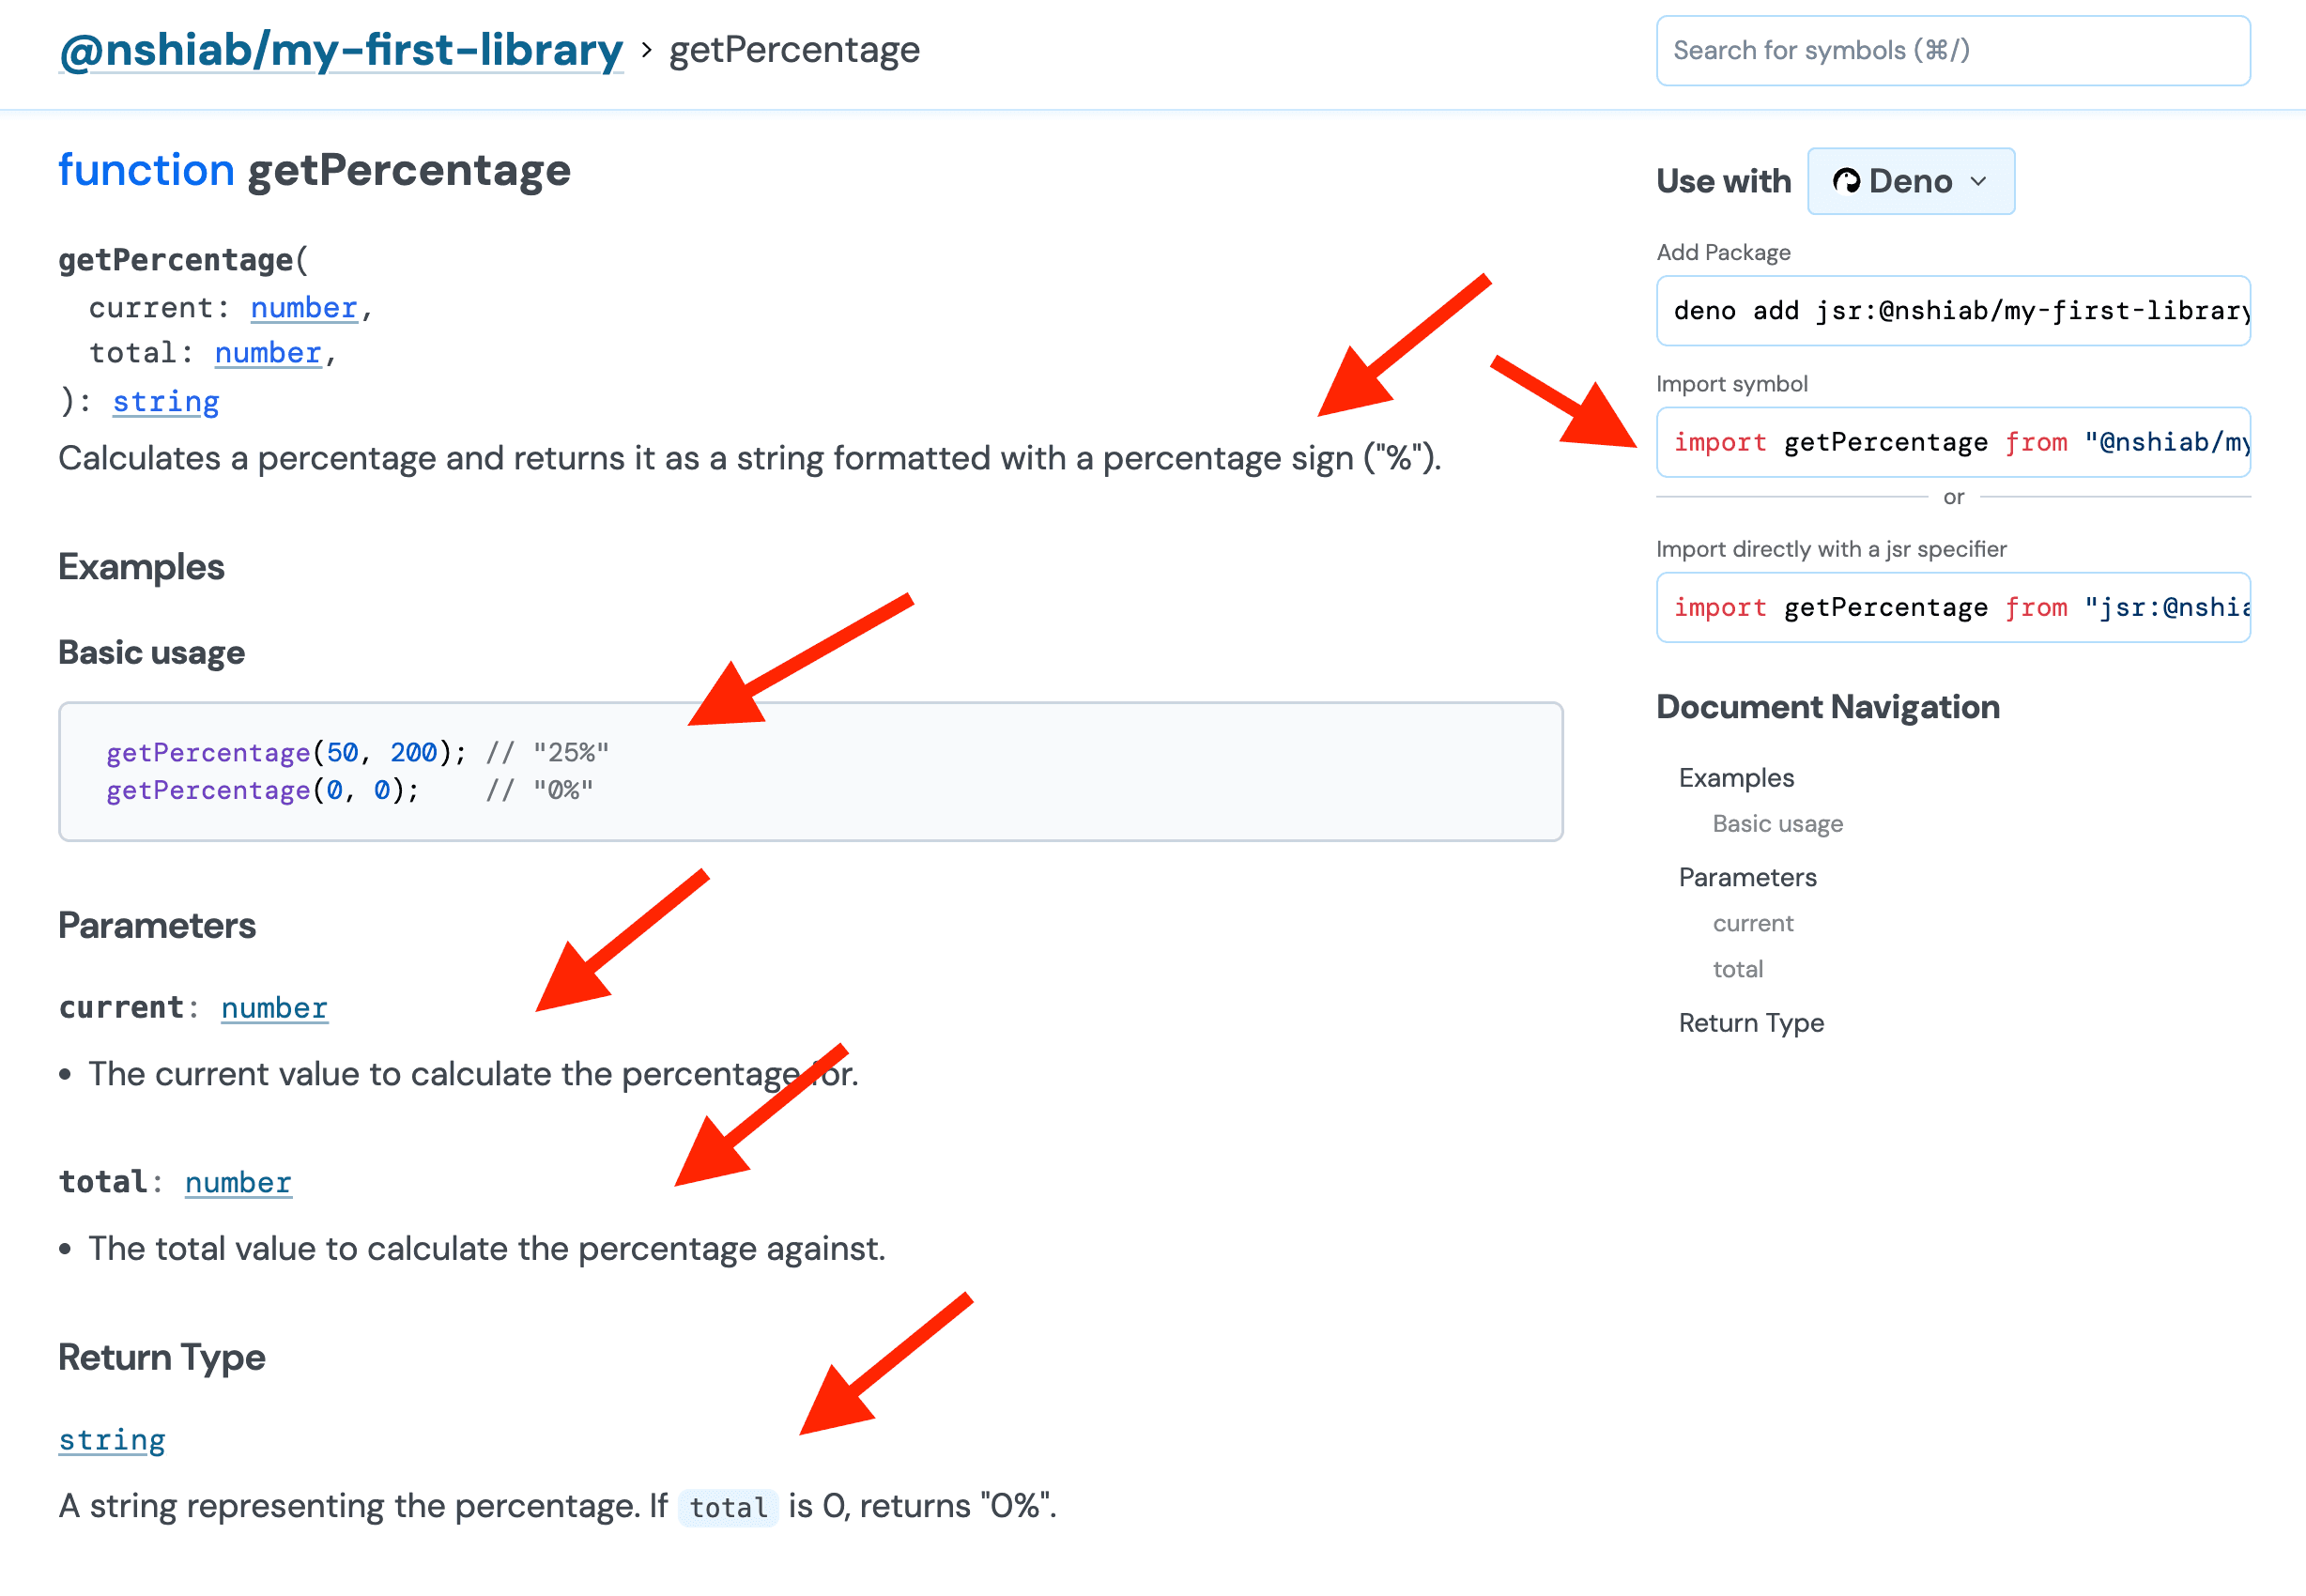
Task: Jump to Basic usage in navigation
Action: point(1777,824)
